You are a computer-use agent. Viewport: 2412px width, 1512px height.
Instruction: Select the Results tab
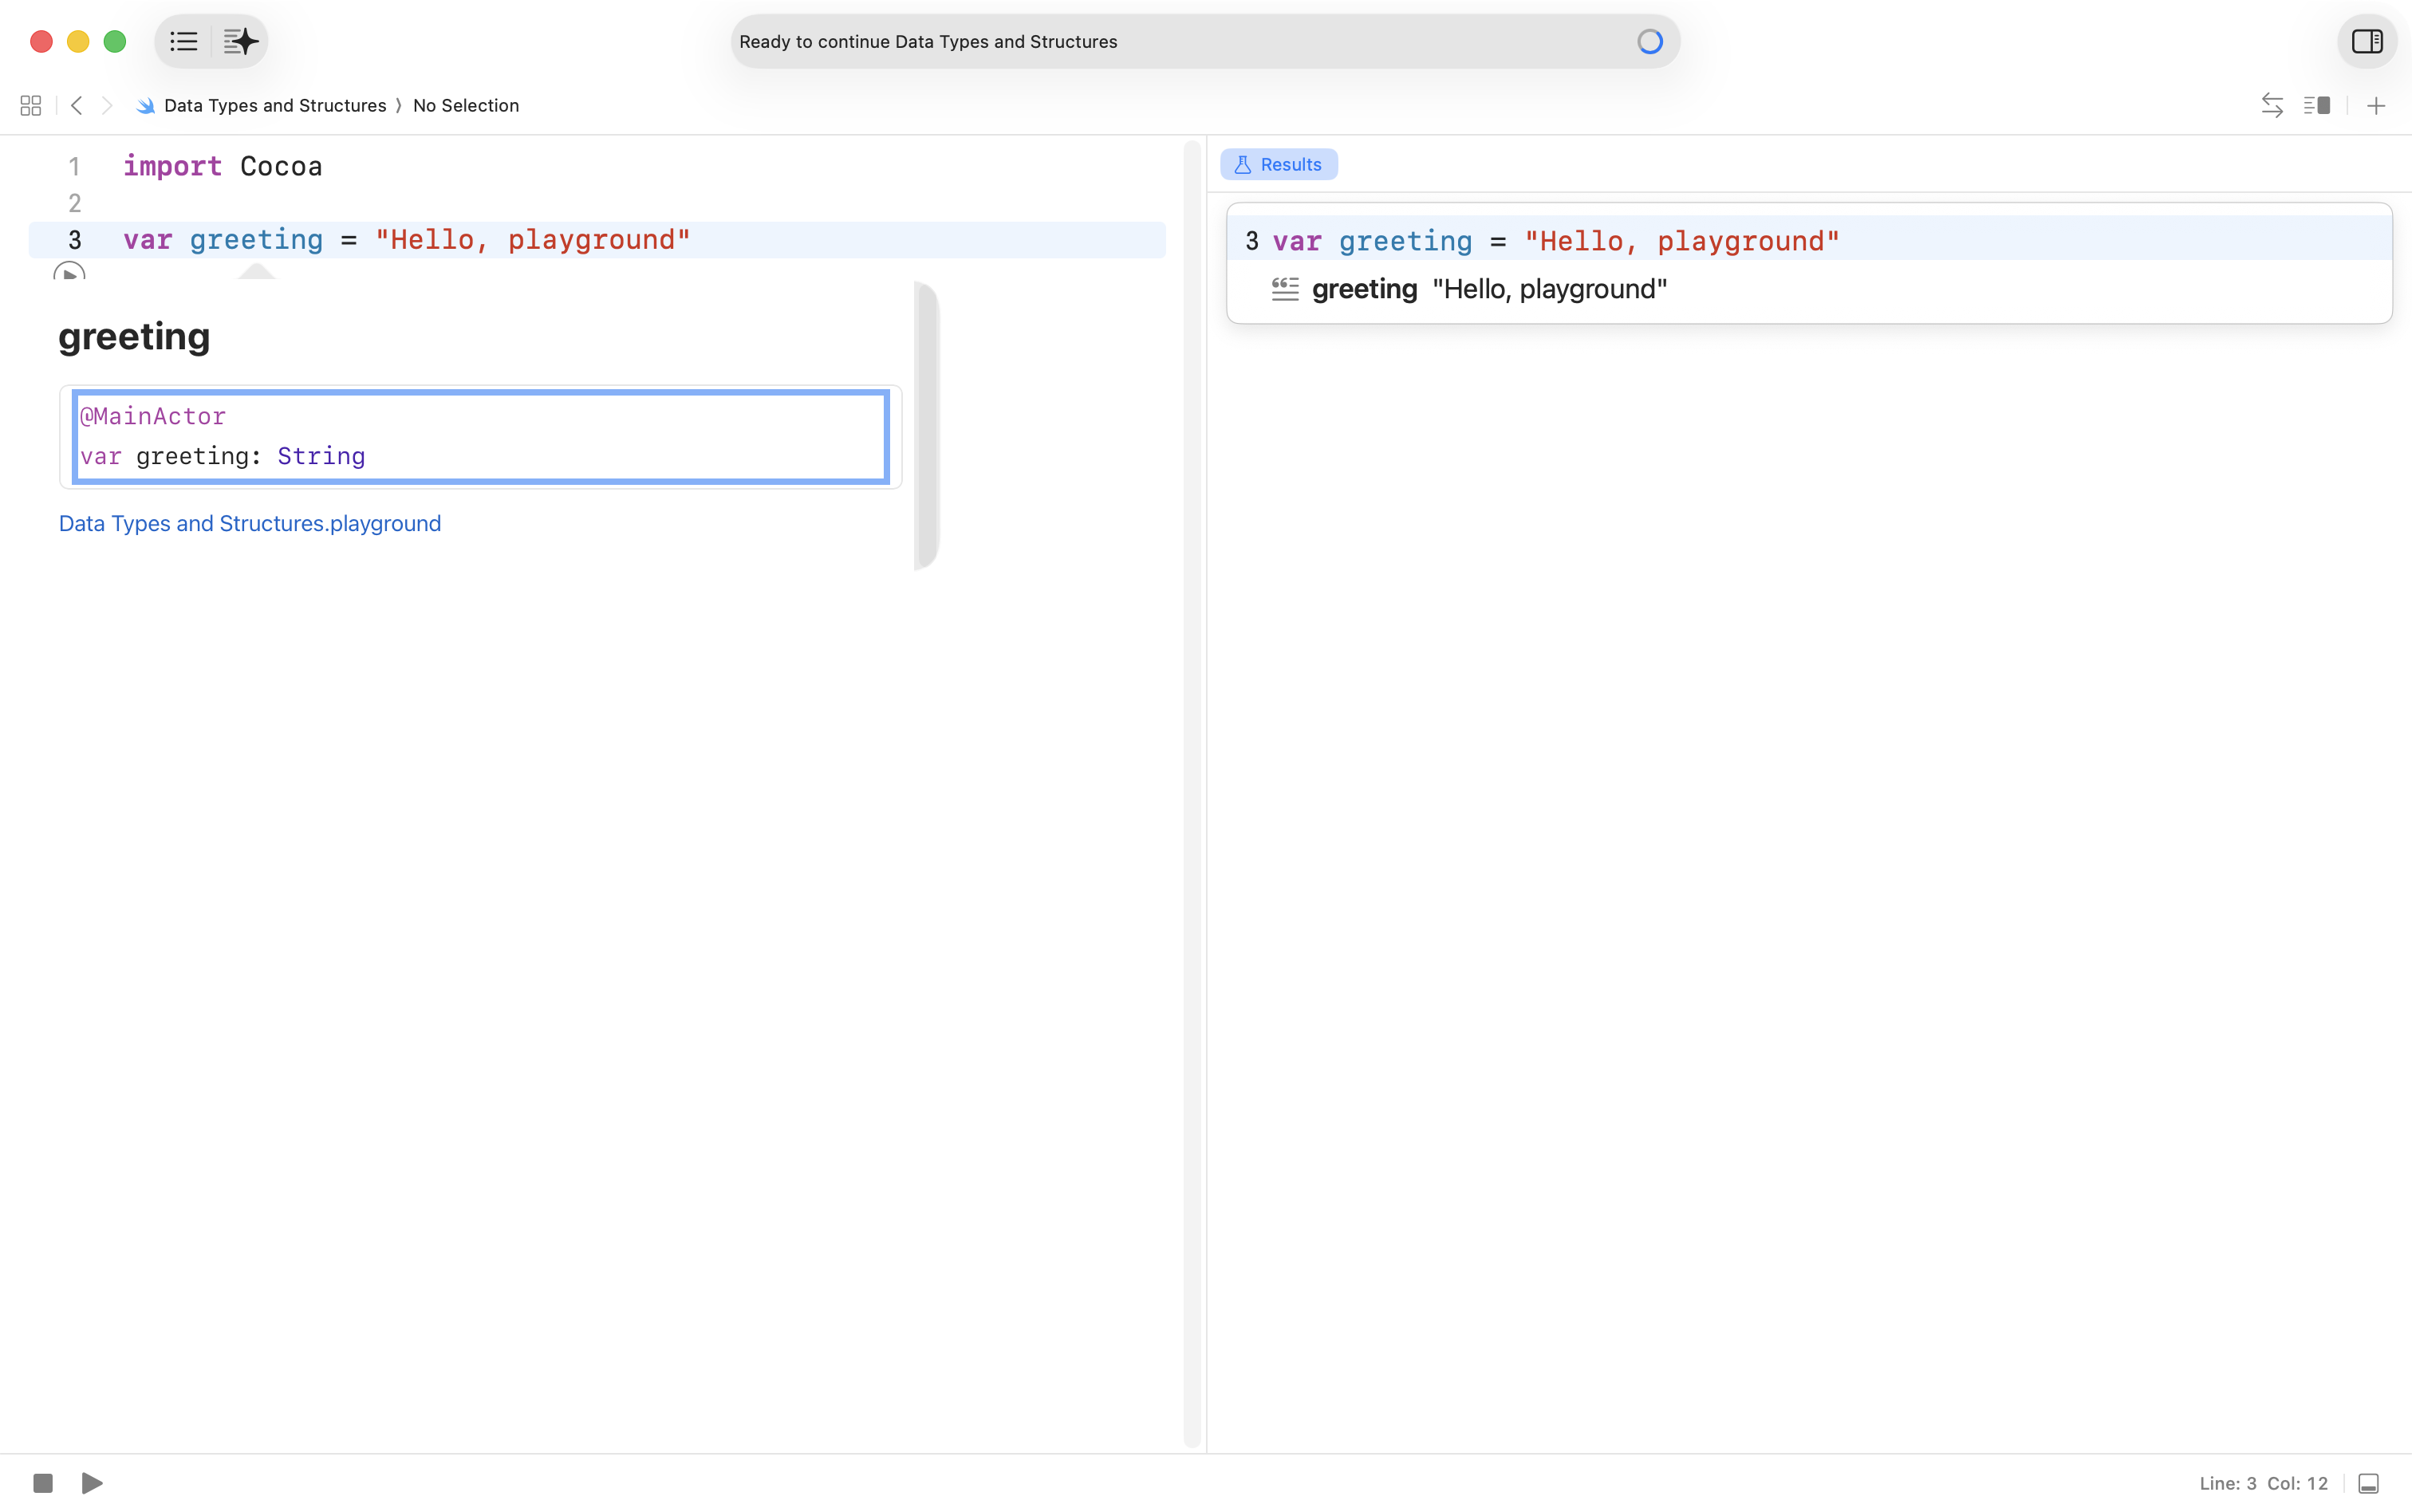pyautogui.click(x=1278, y=164)
